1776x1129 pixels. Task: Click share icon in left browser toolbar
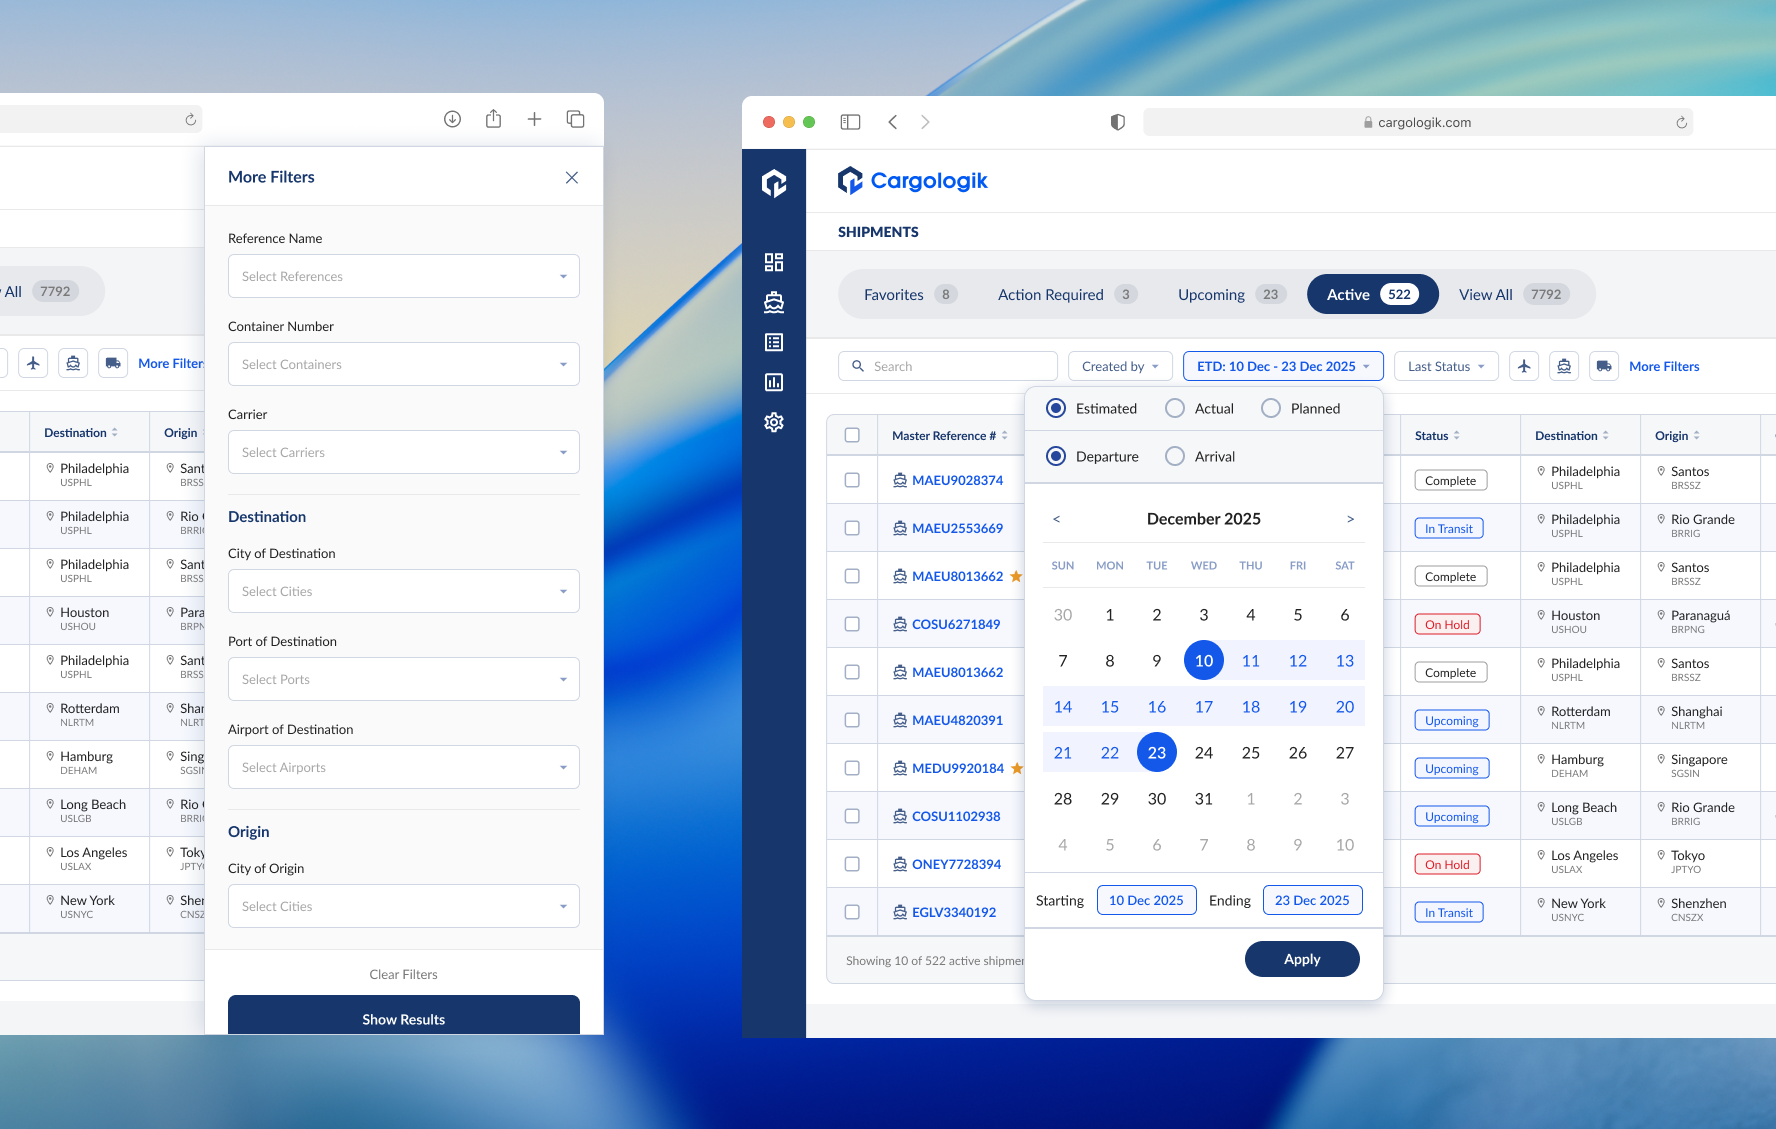click(x=493, y=119)
